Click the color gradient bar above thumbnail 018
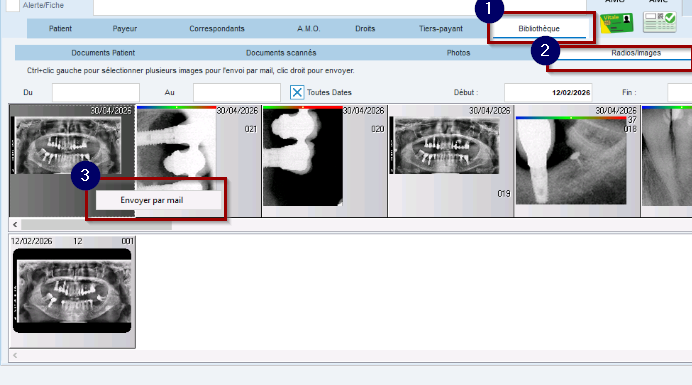The width and height of the screenshot is (692, 385). [571, 118]
